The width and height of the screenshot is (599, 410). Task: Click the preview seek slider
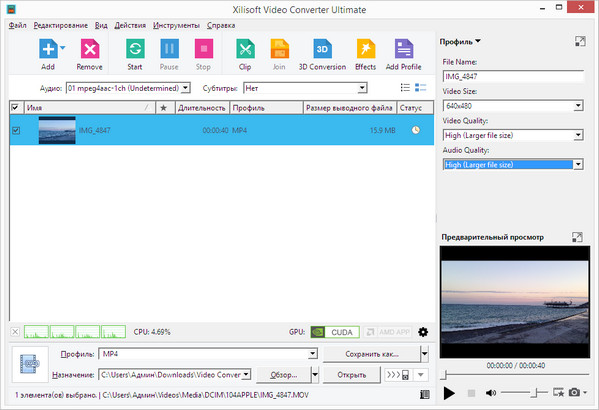tap(515, 374)
